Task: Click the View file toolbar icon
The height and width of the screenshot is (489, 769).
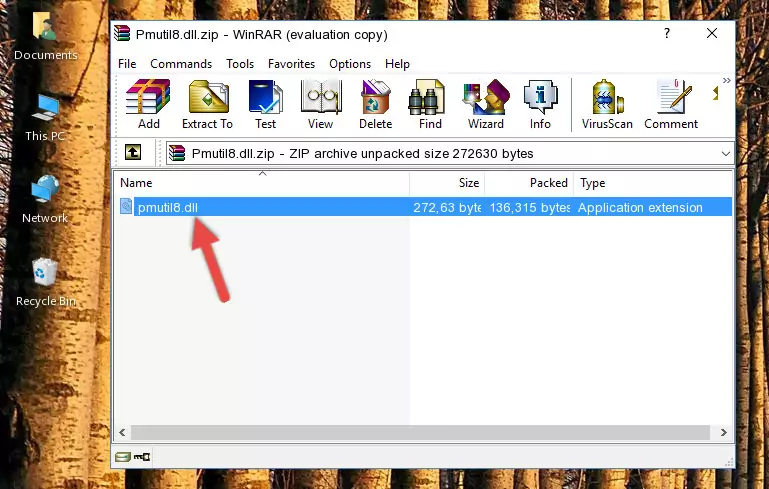Action: [321, 103]
